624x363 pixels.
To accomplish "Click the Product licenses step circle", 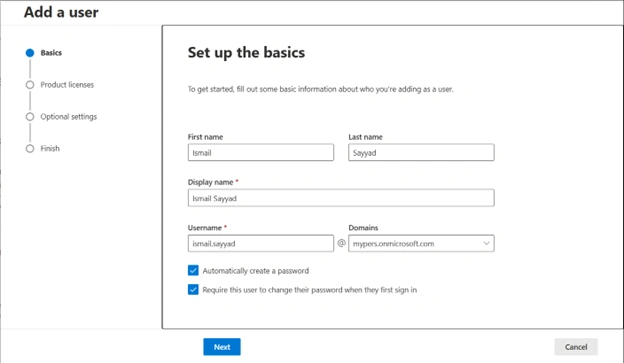I will click(x=30, y=85).
